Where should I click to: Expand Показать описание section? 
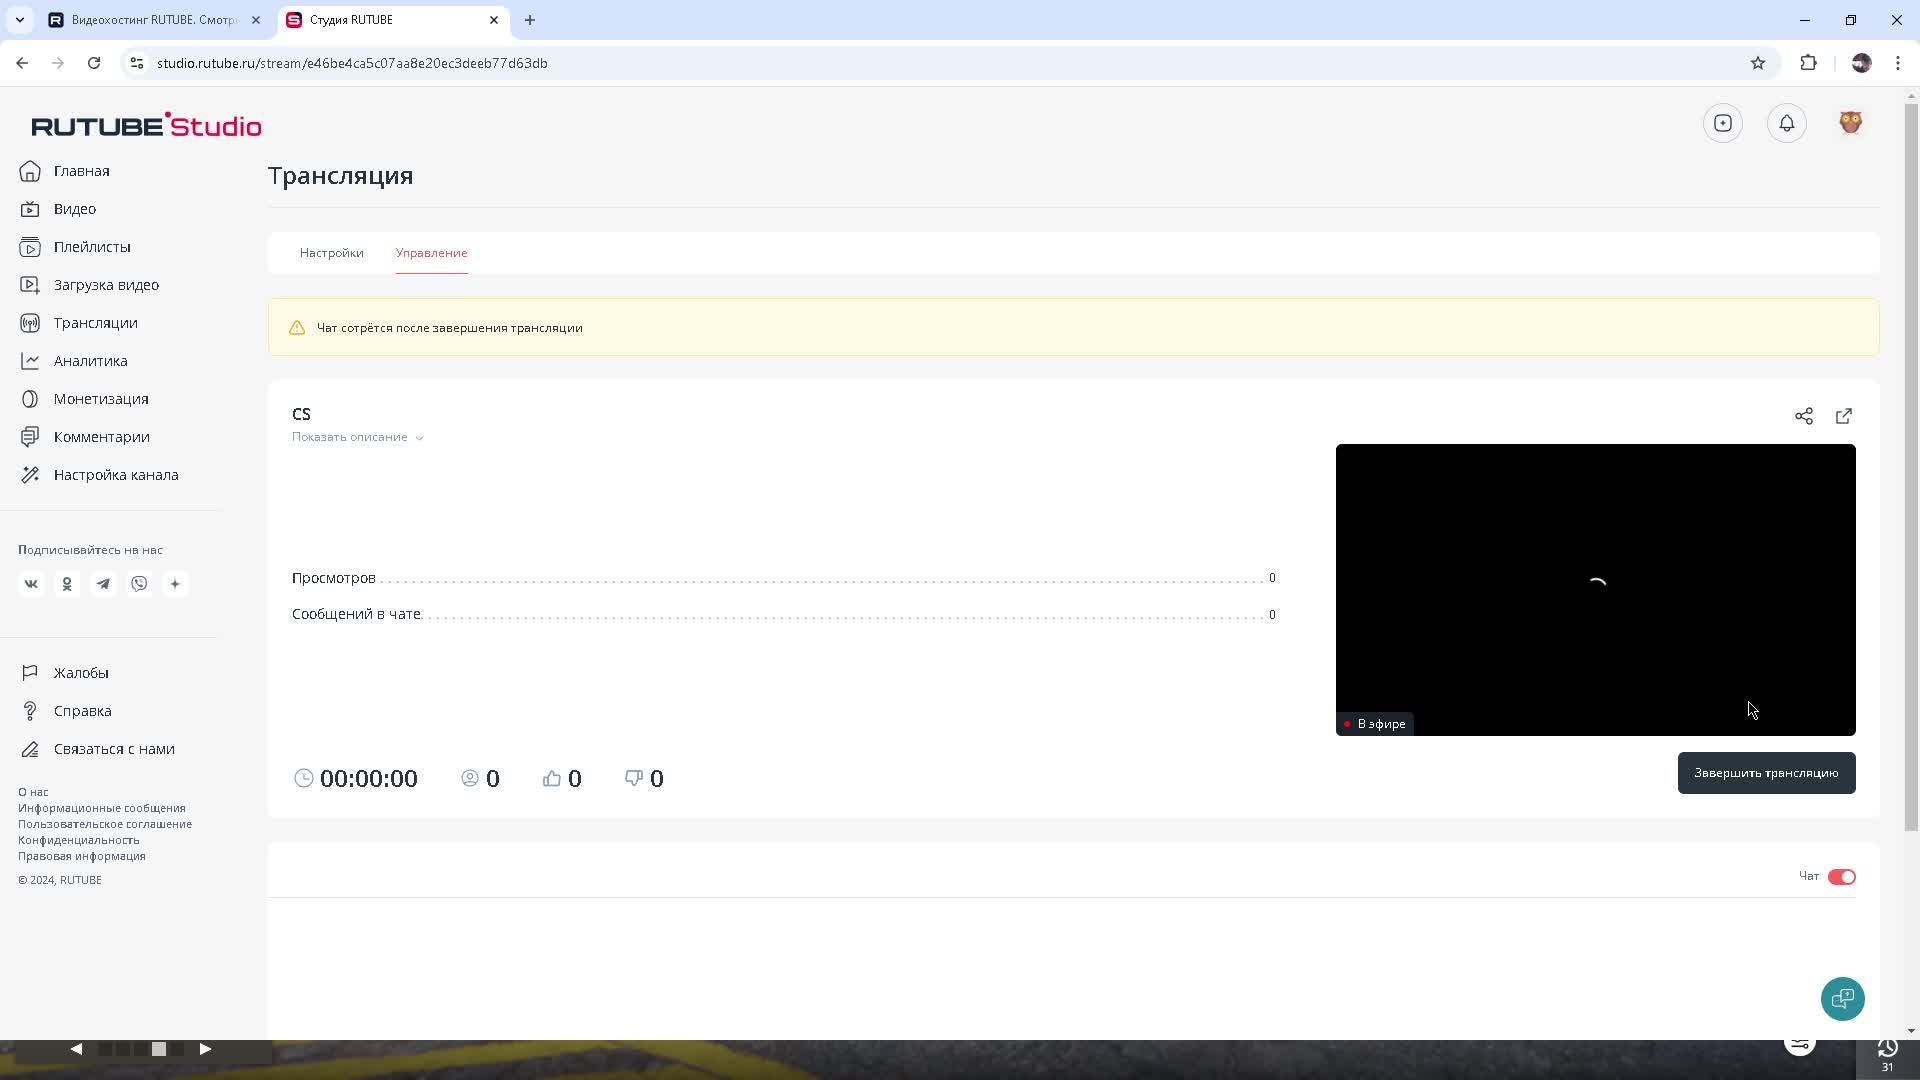point(357,437)
